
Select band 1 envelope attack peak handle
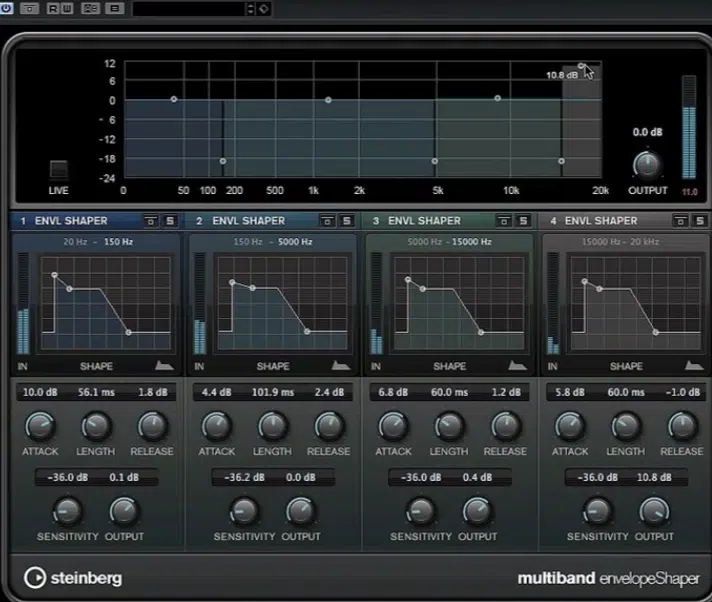54,275
